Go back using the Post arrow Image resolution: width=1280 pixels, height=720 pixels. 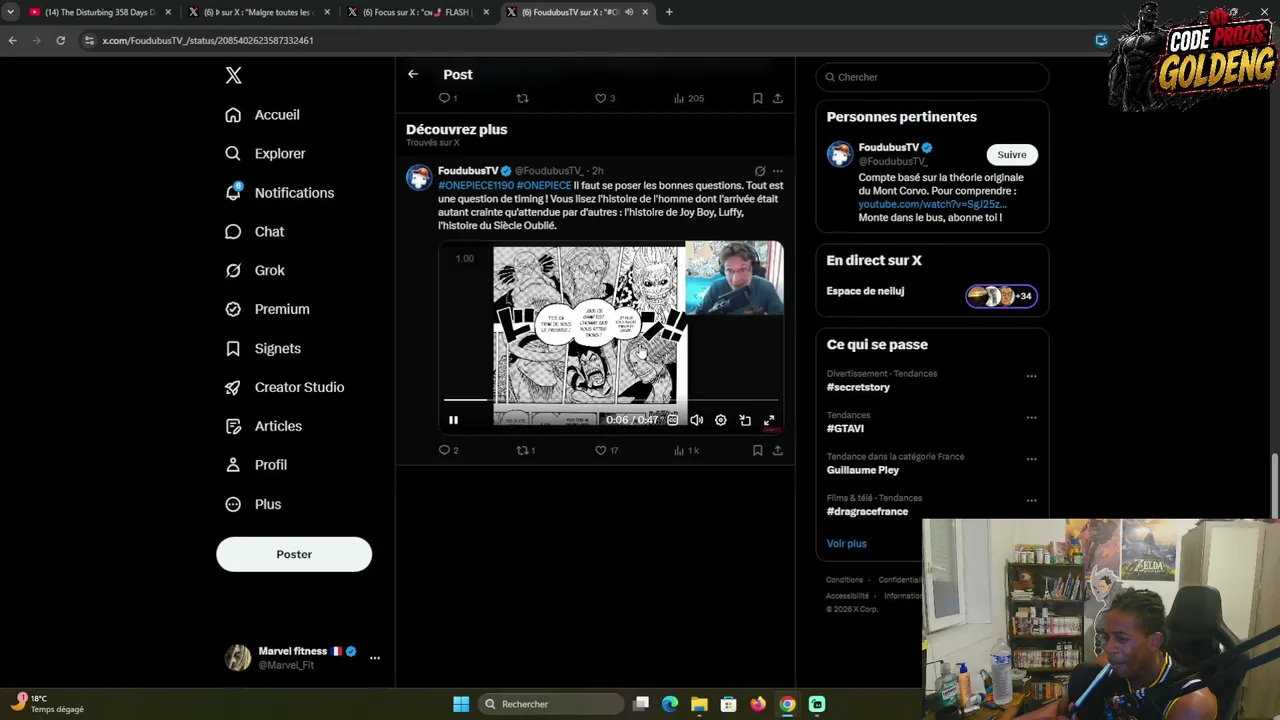coord(413,74)
